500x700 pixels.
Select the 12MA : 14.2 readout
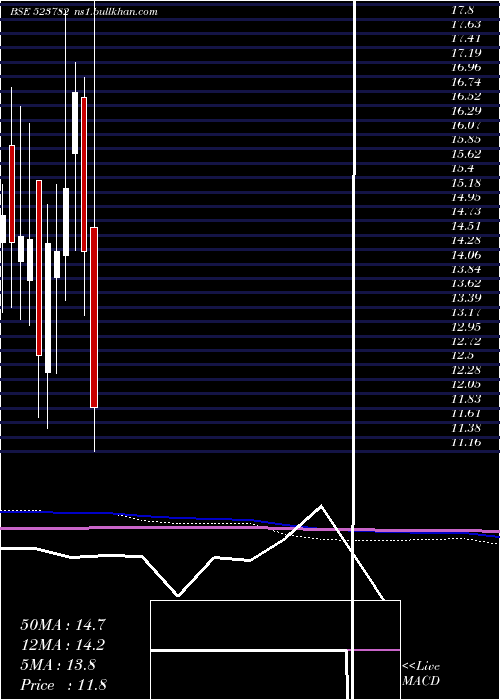[63, 645]
